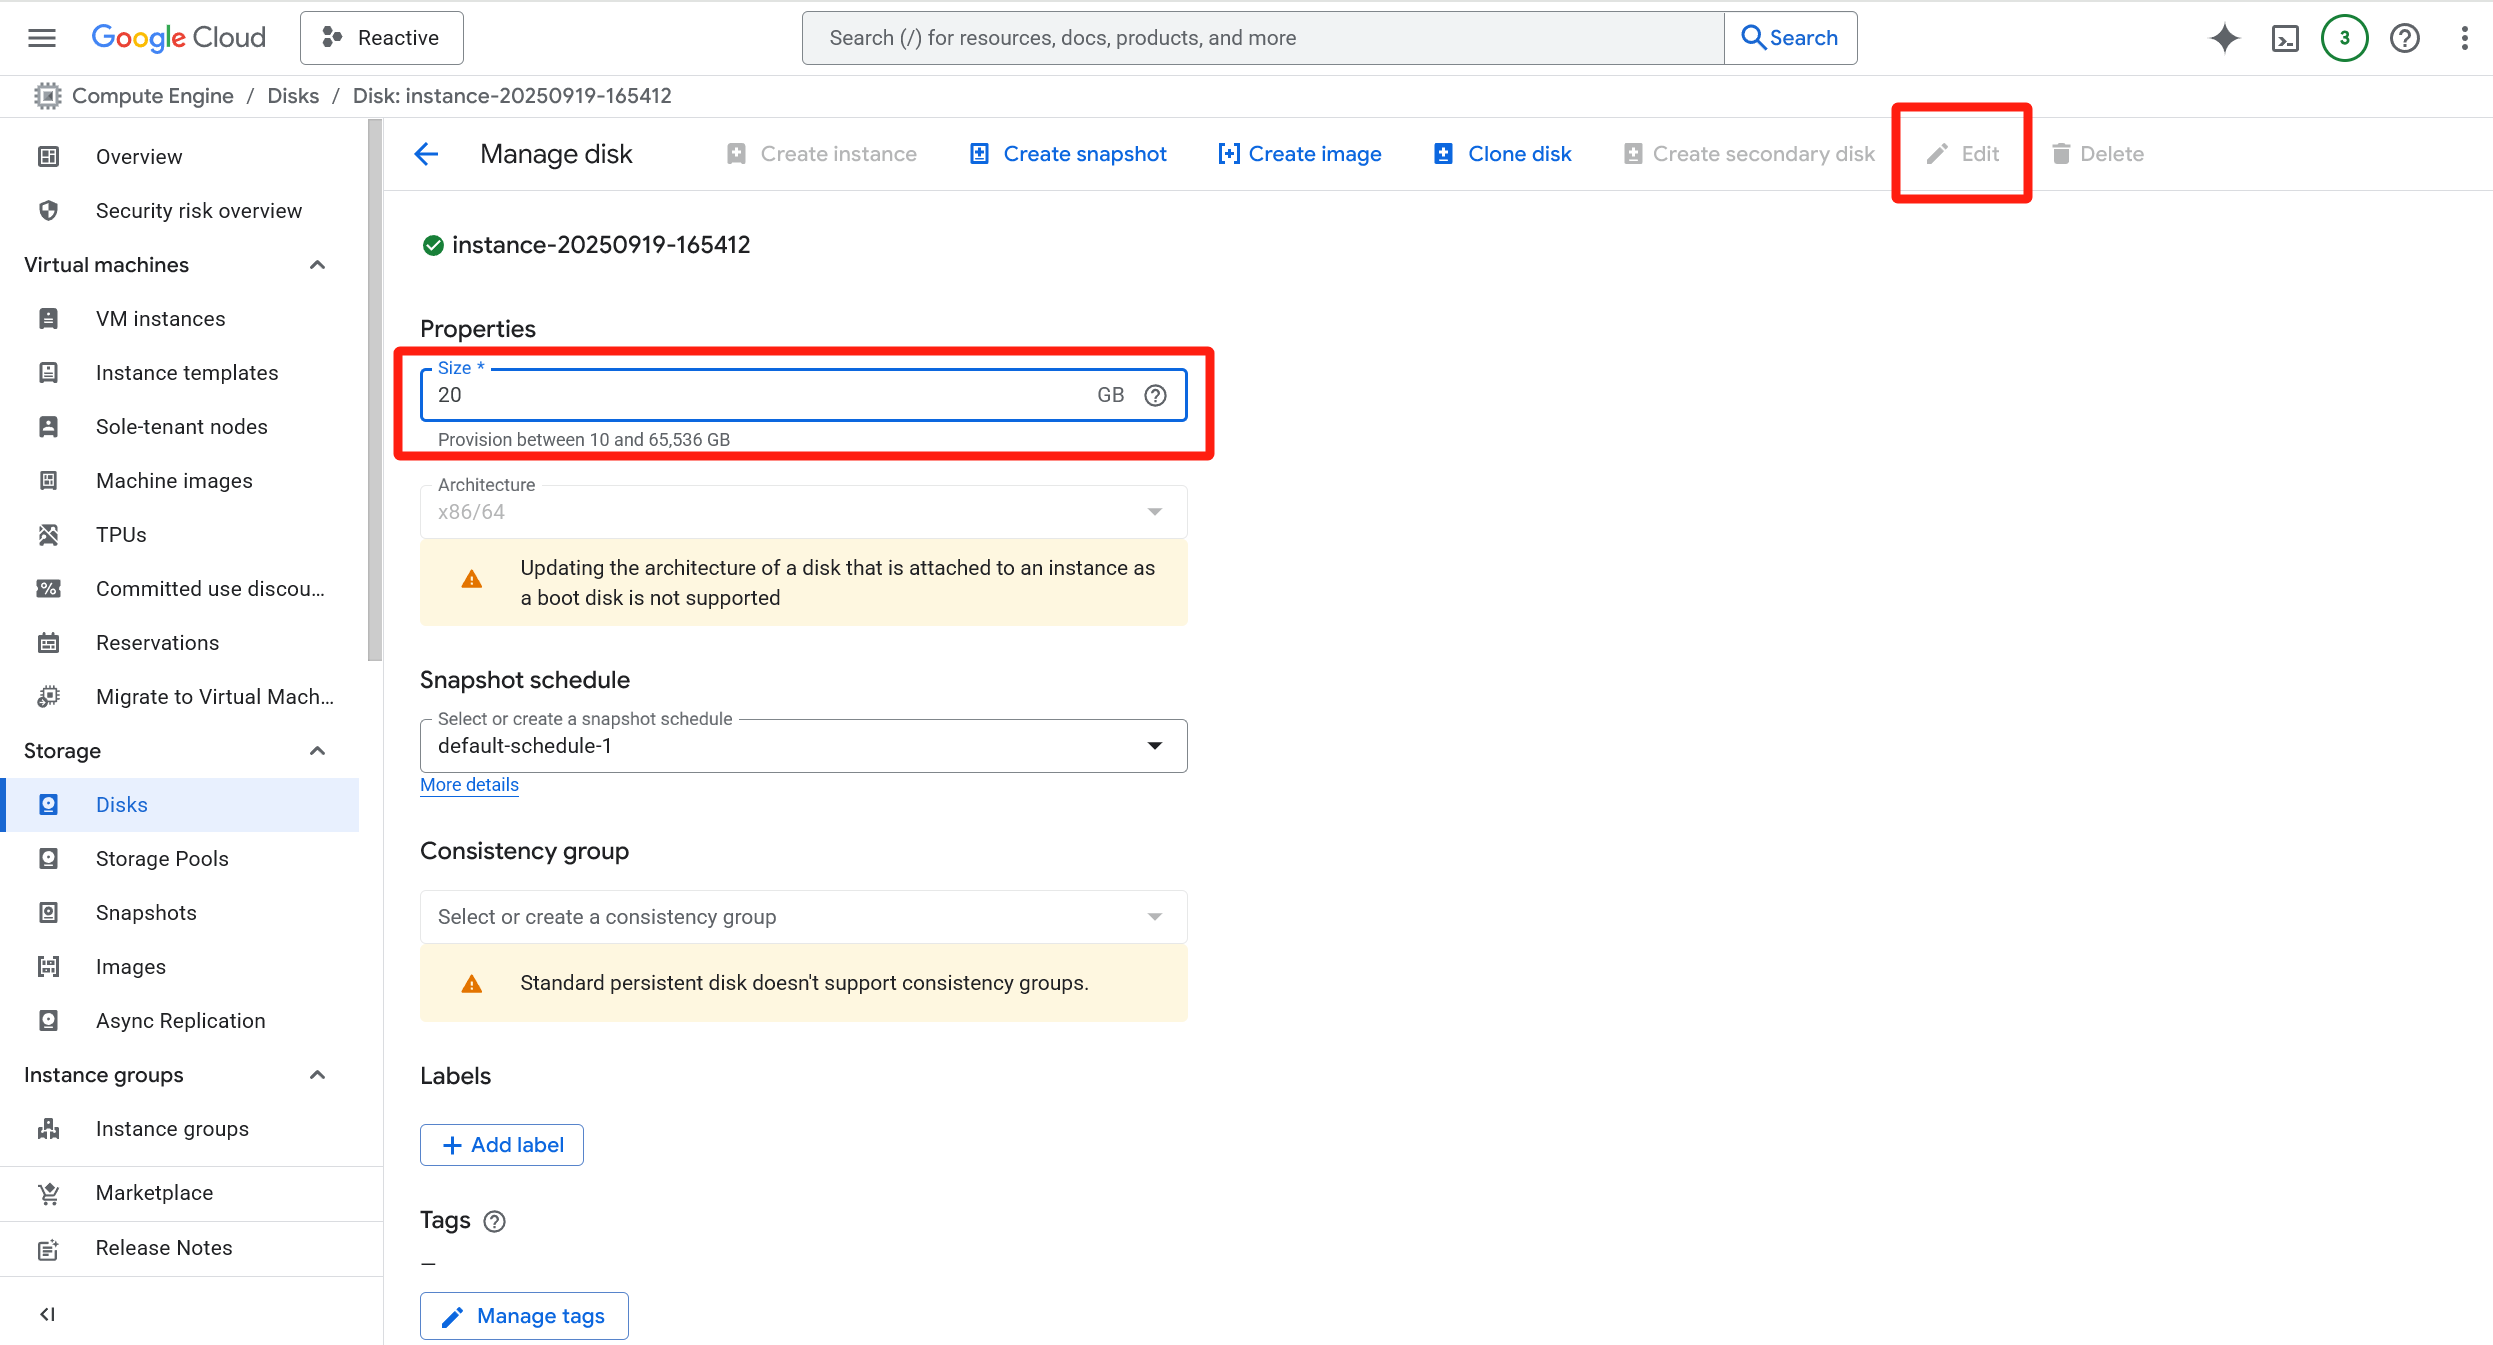Open Gemini AI assistant sparkle icon

pos(2224,38)
